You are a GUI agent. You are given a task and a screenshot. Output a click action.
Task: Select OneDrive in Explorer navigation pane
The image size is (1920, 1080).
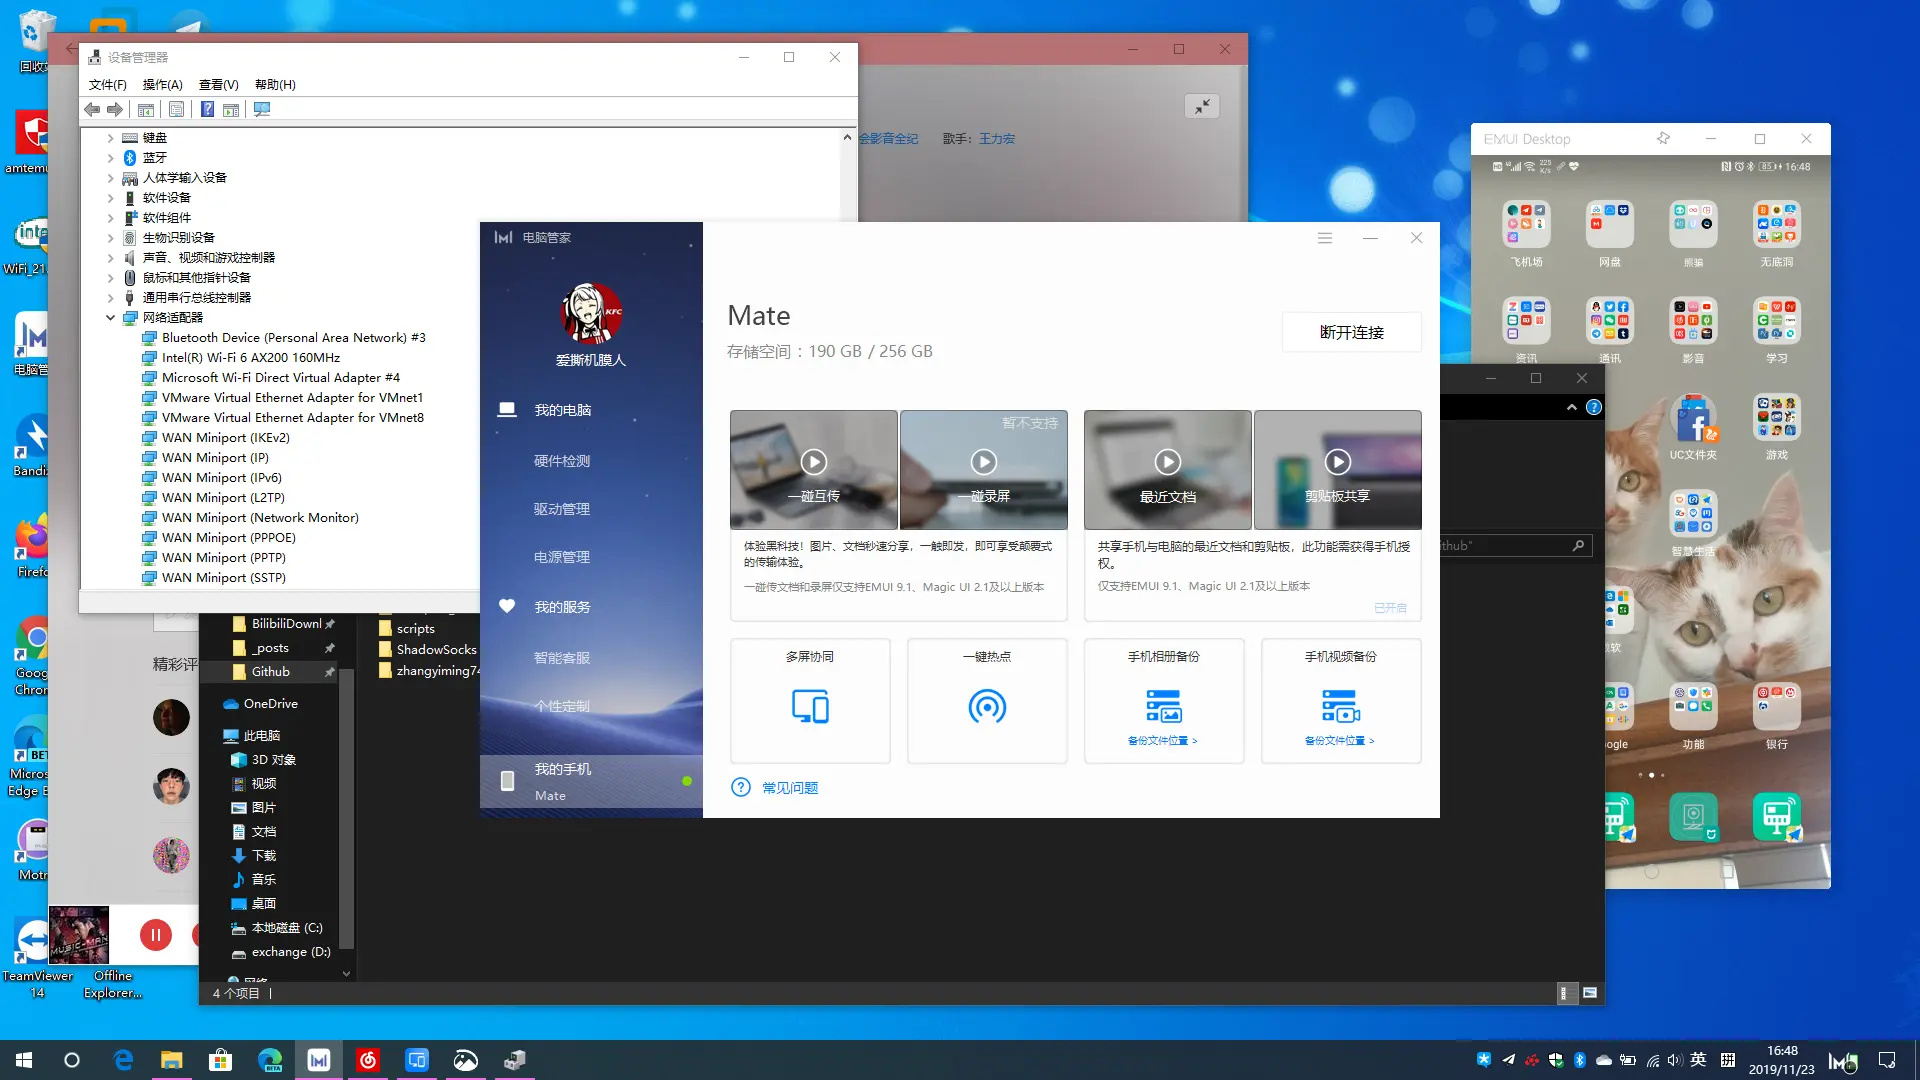(x=270, y=704)
